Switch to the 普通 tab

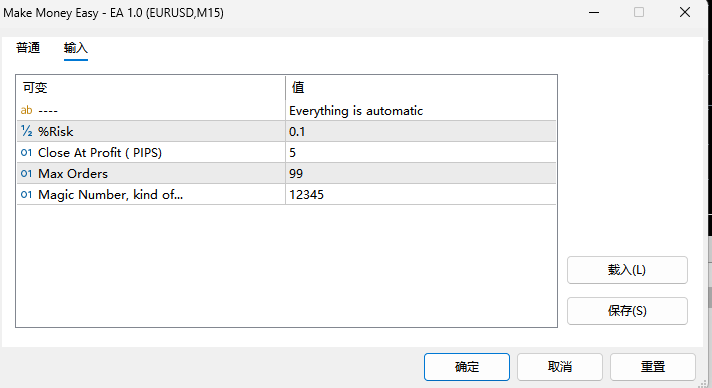[28, 48]
